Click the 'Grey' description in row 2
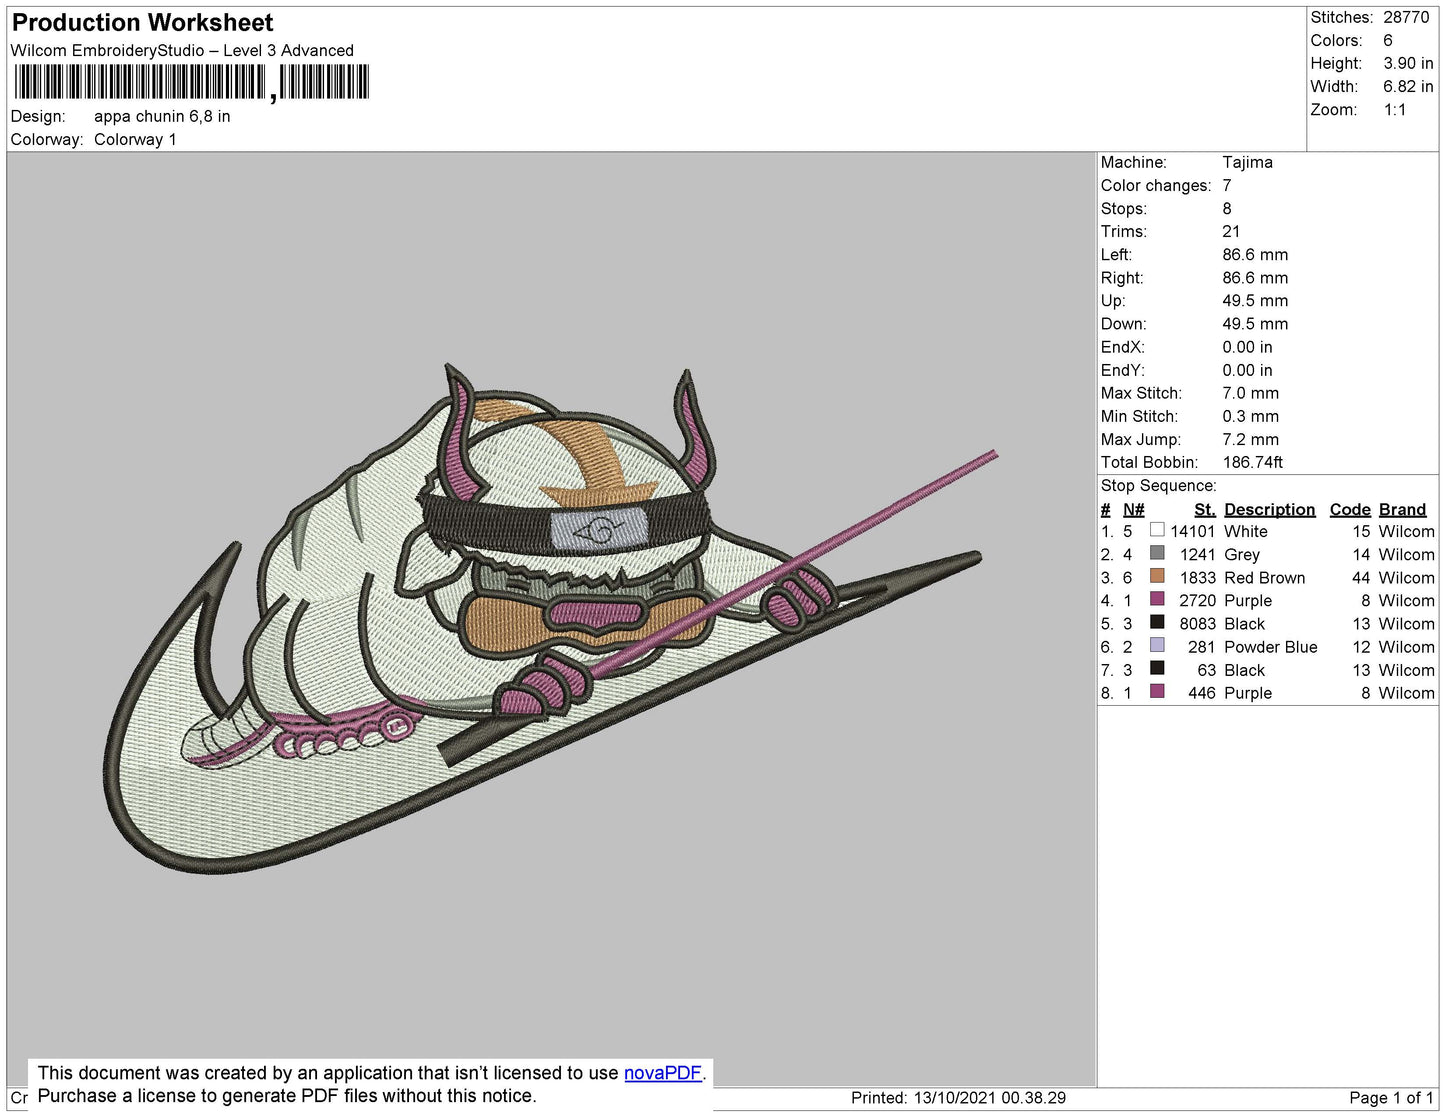Image resolution: width=1445 pixels, height=1117 pixels. pyautogui.click(x=1242, y=554)
